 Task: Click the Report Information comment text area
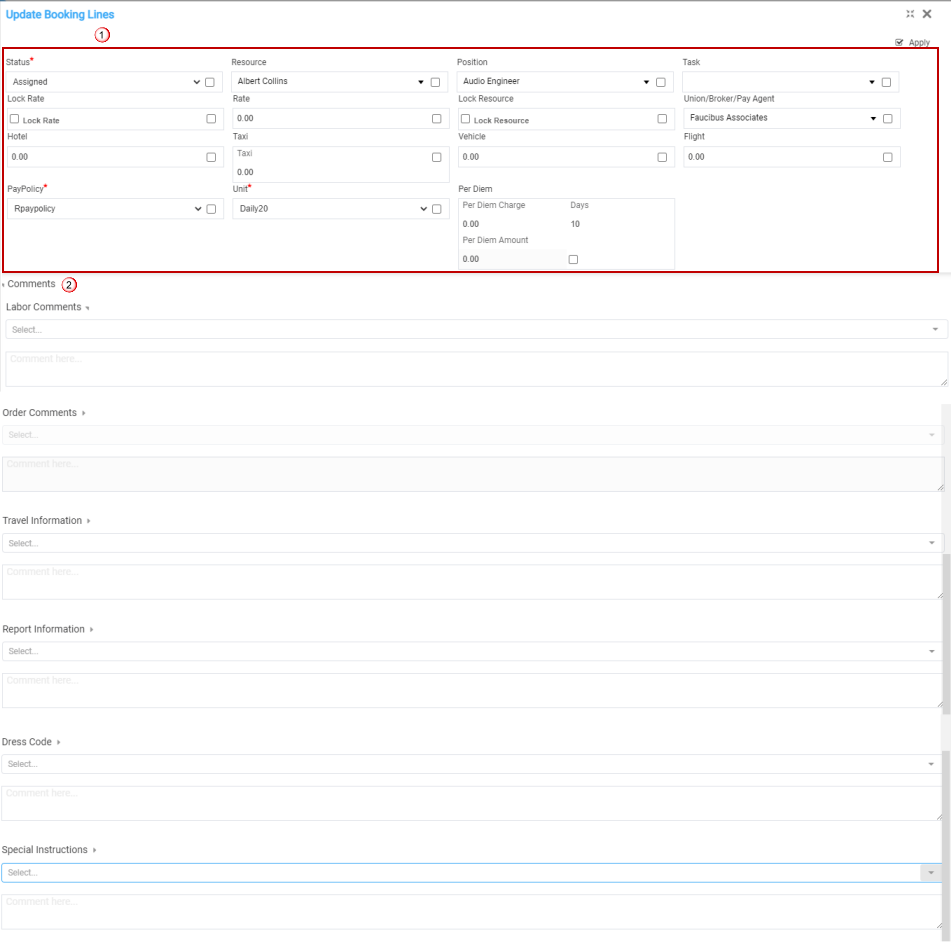pyautogui.click(x=470, y=690)
